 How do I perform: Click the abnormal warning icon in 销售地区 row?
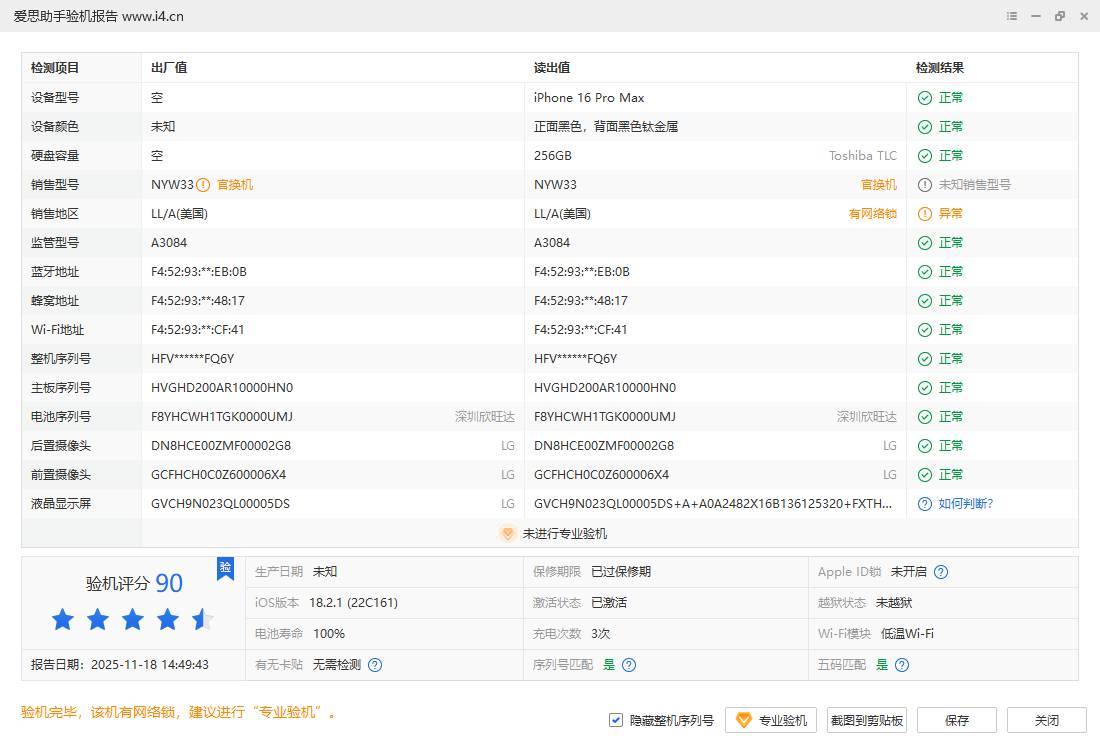pyautogui.click(x=925, y=214)
